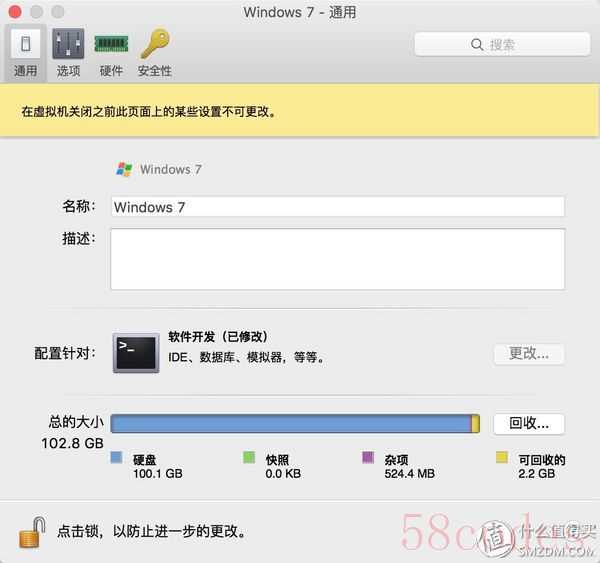600x563 pixels.
Task: Click the Windows 7 logo icon
Action: point(124,169)
